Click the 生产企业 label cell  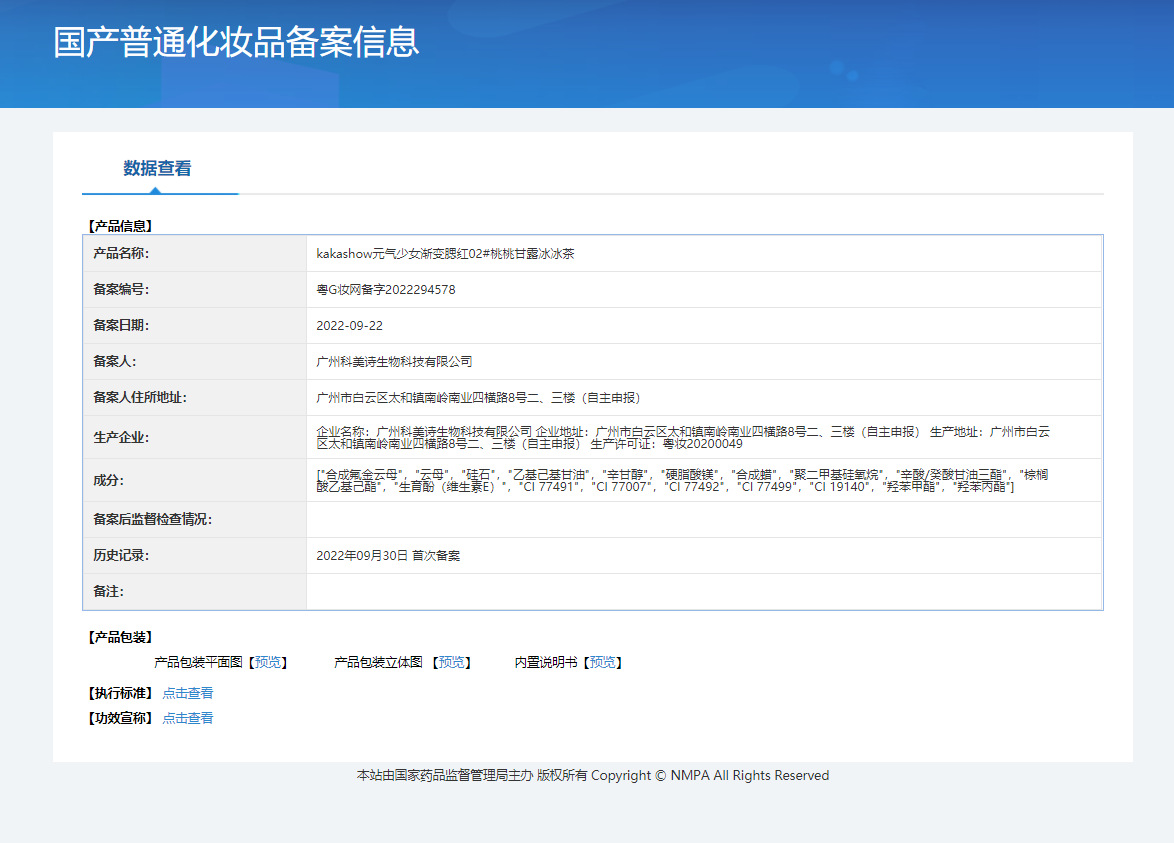[x=195, y=437]
